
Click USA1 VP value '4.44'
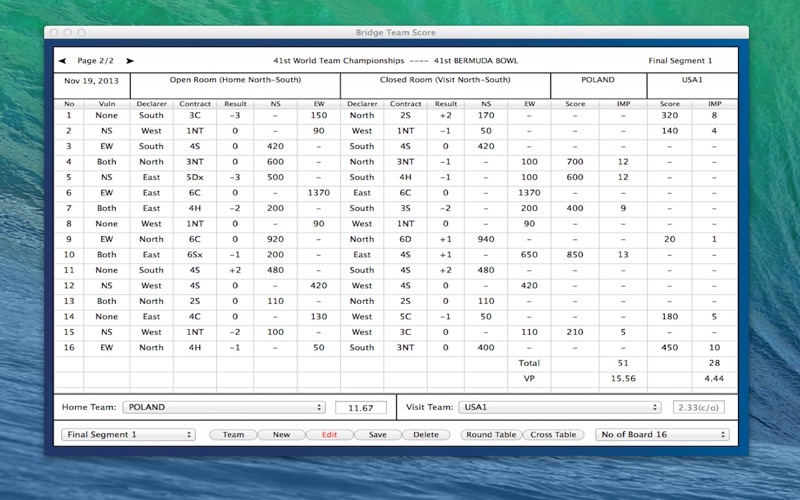point(714,379)
